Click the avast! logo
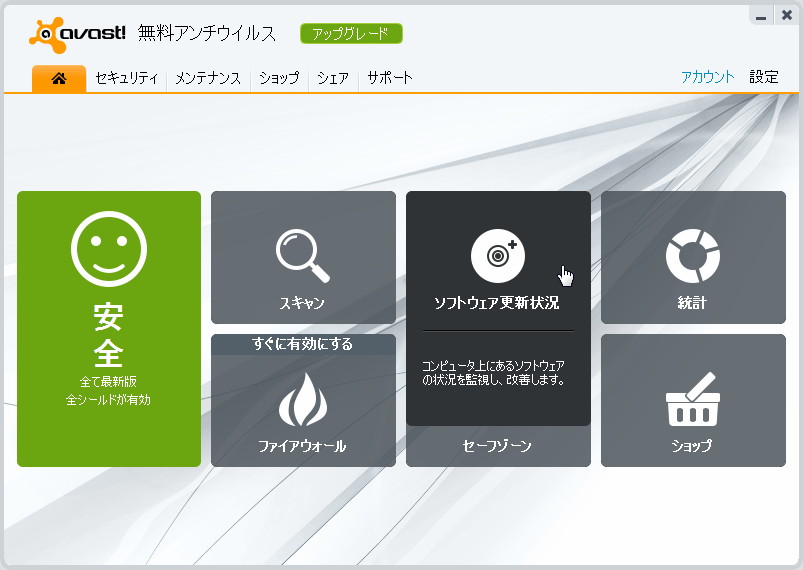Image resolution: width=803 pixels, height=570 pixels. pyautogui.click(x=77, y=34)
